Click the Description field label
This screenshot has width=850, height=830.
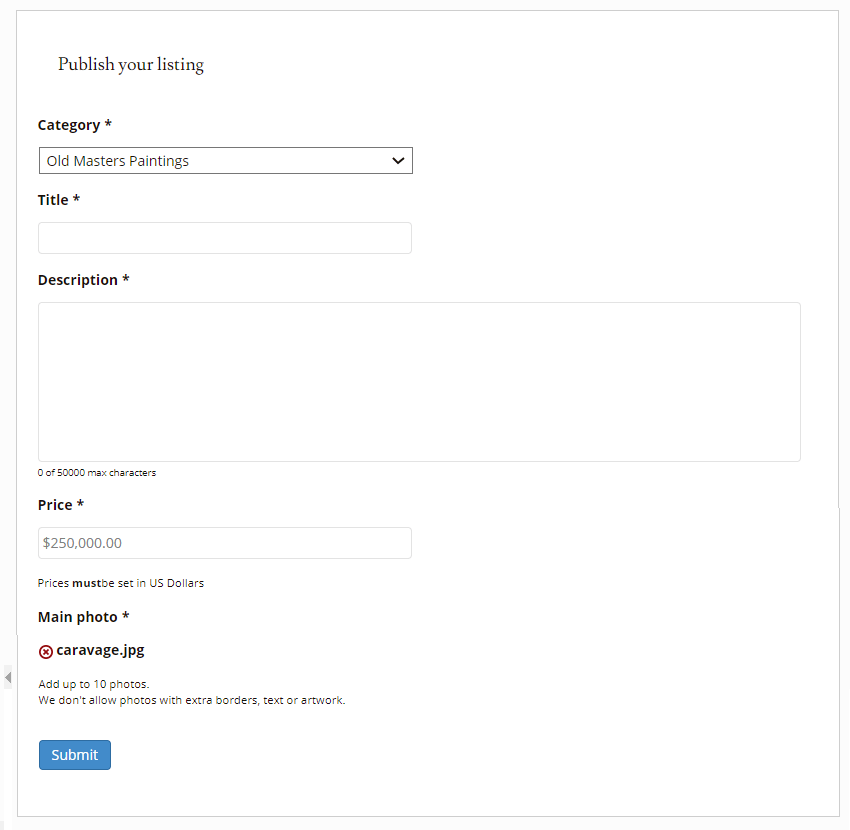(83, 280)
